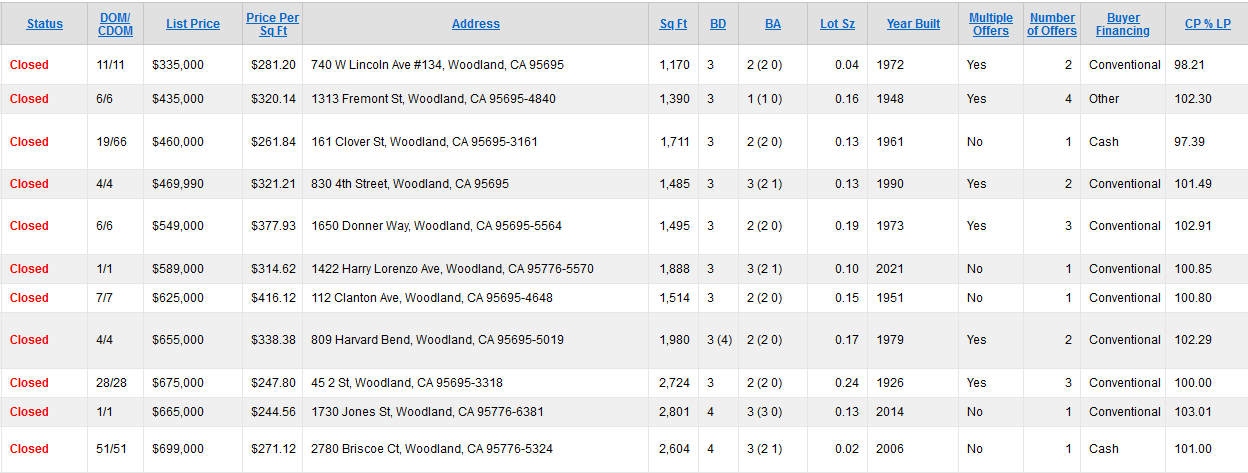Click the Multiple Offers column header

pyautogui.click(x=991, y=24)
